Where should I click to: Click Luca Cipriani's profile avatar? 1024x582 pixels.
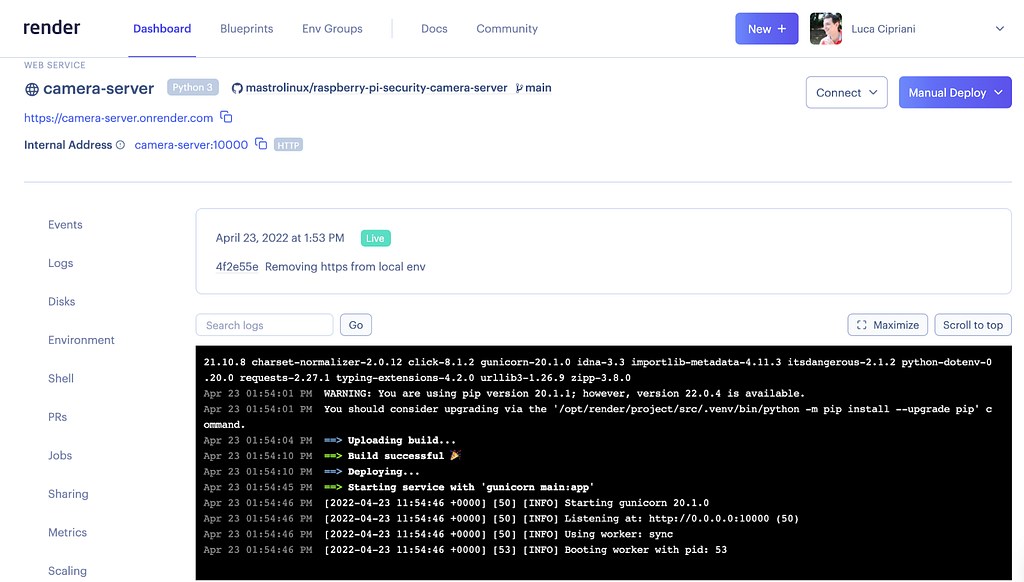825,29
